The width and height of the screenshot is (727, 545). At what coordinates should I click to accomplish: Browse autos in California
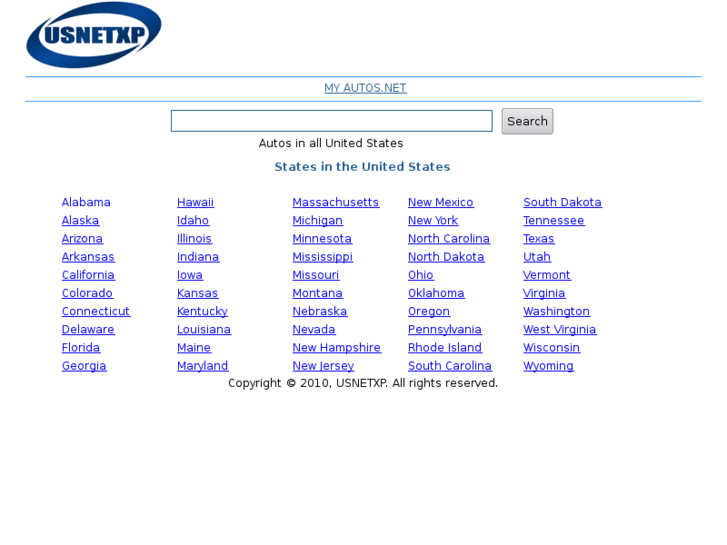pyautogui.click(x=88, y=275)
